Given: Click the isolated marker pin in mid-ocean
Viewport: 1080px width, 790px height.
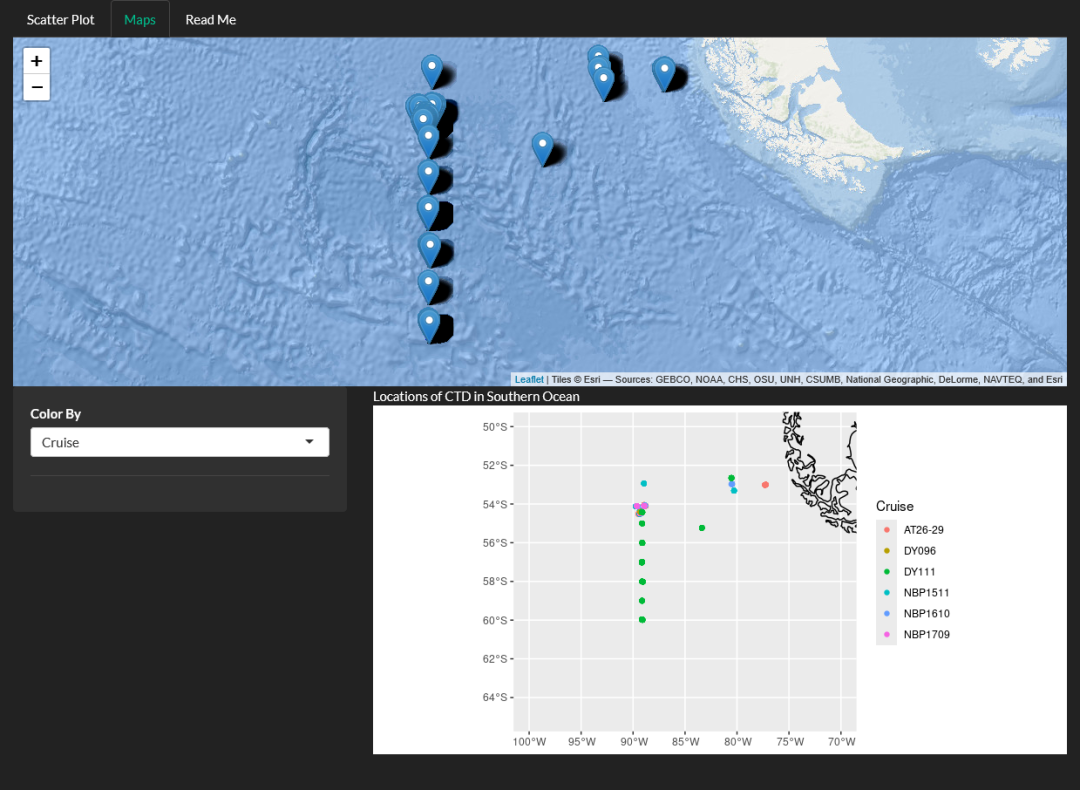Looking at the screenshot, I should 542,145.
